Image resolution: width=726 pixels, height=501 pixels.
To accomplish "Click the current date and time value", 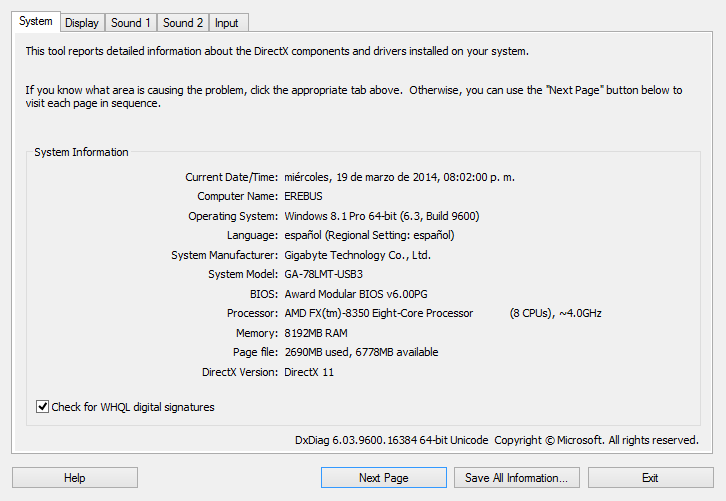I will (x=400, y=177).
